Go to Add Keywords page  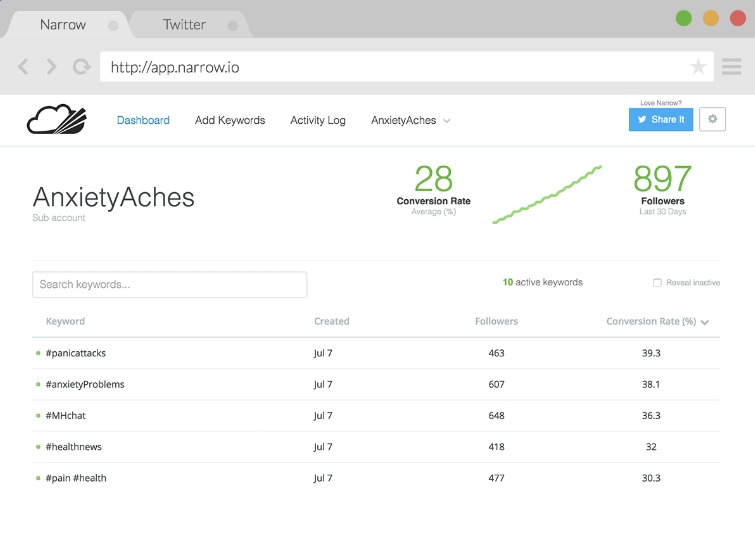coord(230,120)
